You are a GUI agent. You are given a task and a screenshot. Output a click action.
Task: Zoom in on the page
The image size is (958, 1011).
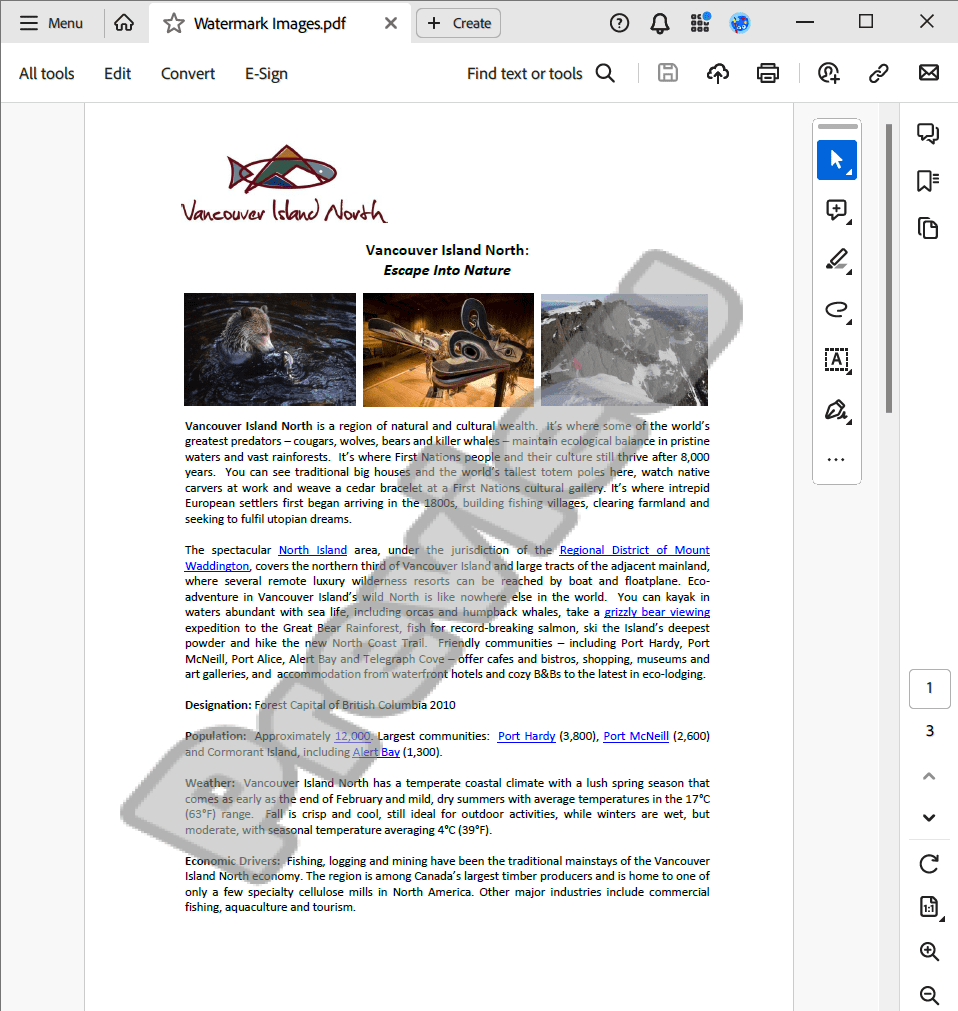pyautogui.click(x=929, y=951)
